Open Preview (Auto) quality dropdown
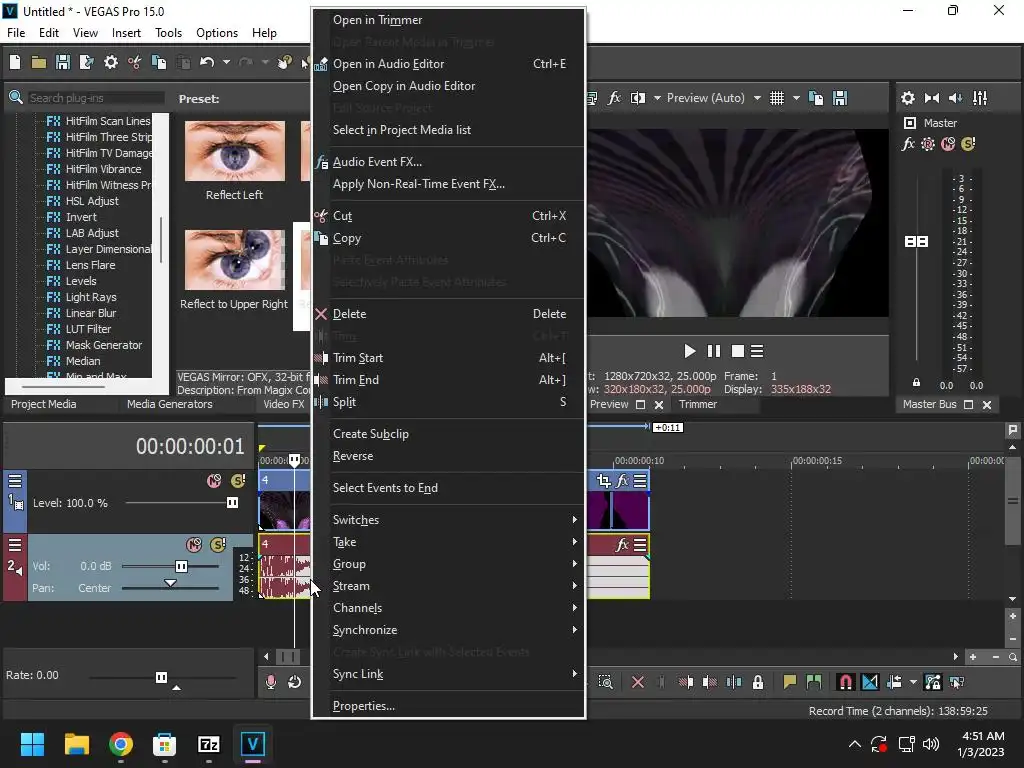This screenshot has width=1024, height=768. pyautogui.click(x=757, y=98)
